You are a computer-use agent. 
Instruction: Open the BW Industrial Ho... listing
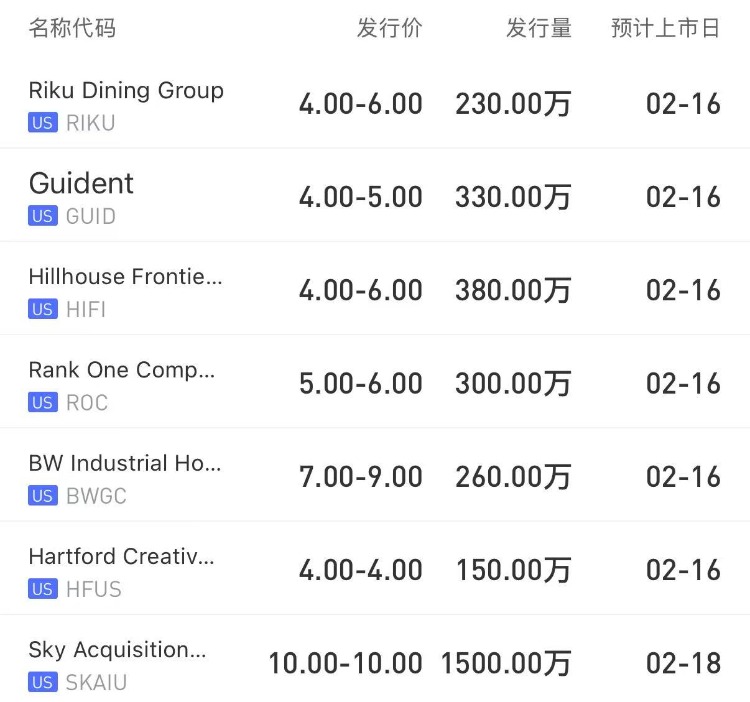(125, 463)
